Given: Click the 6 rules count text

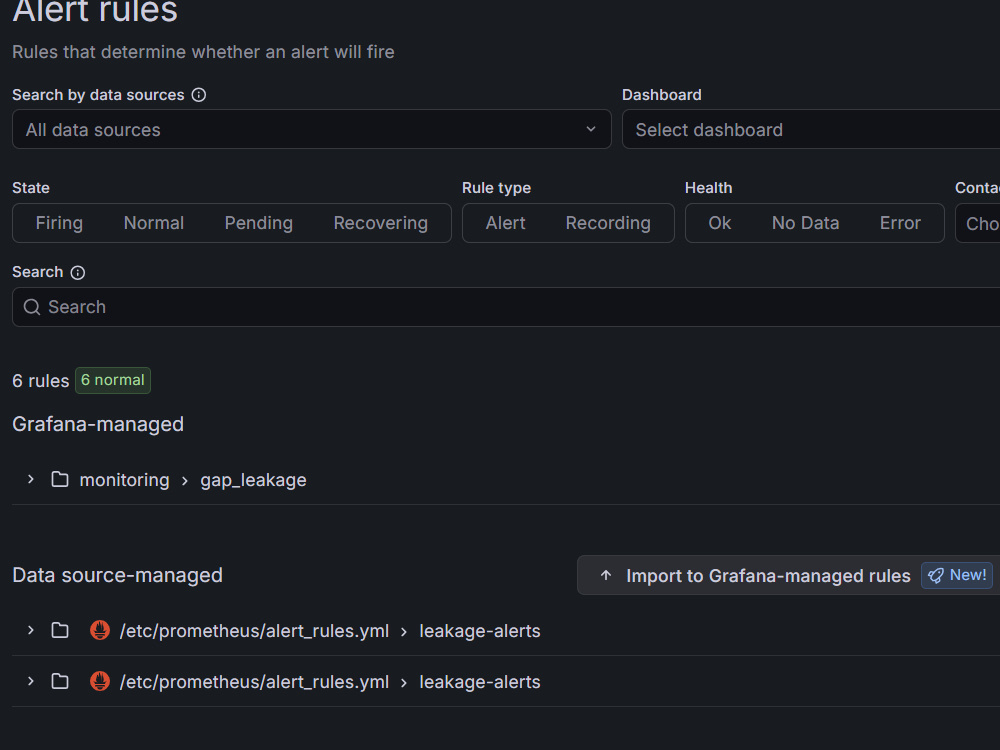Looking at the screenshot, I should coord(41,381).
